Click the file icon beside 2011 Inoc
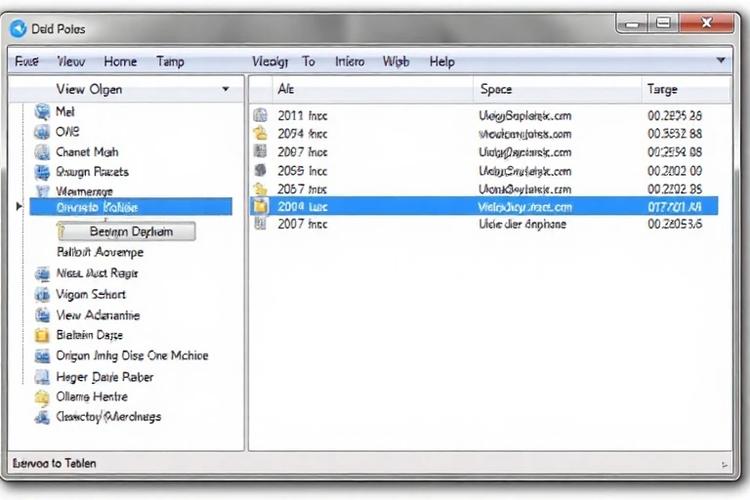The height and width of the screenshot is (500, 750). pos(260,116)
